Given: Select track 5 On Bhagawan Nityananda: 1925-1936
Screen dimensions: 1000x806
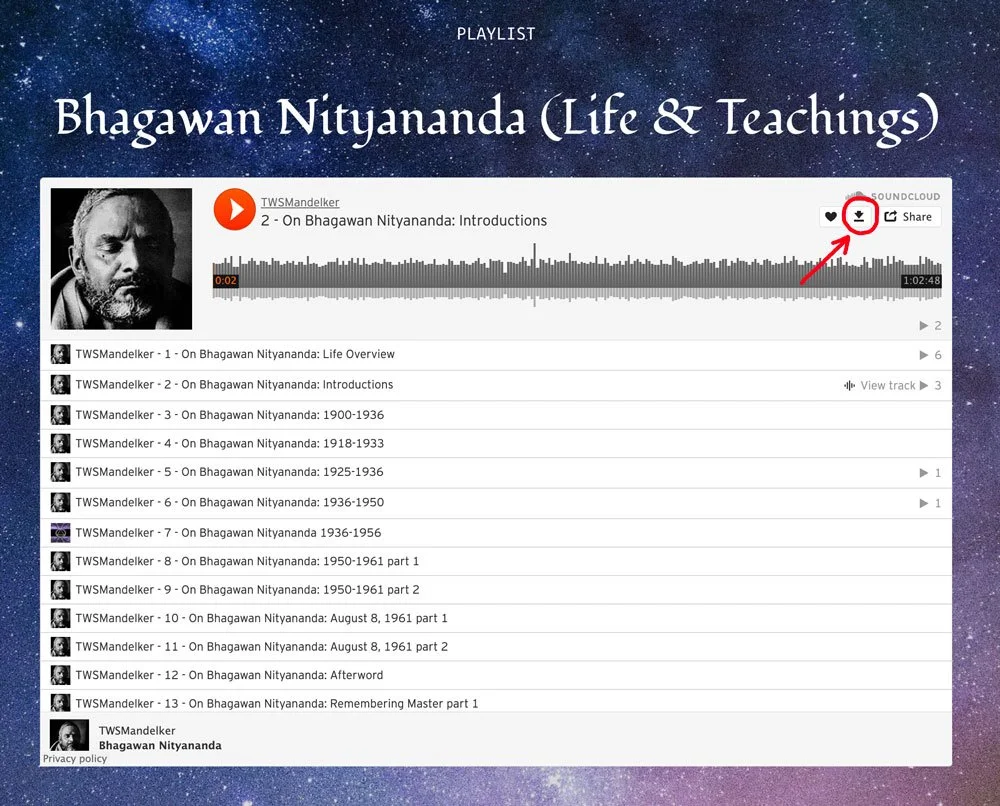Looking at the screenshot, I should click(496, 473).
